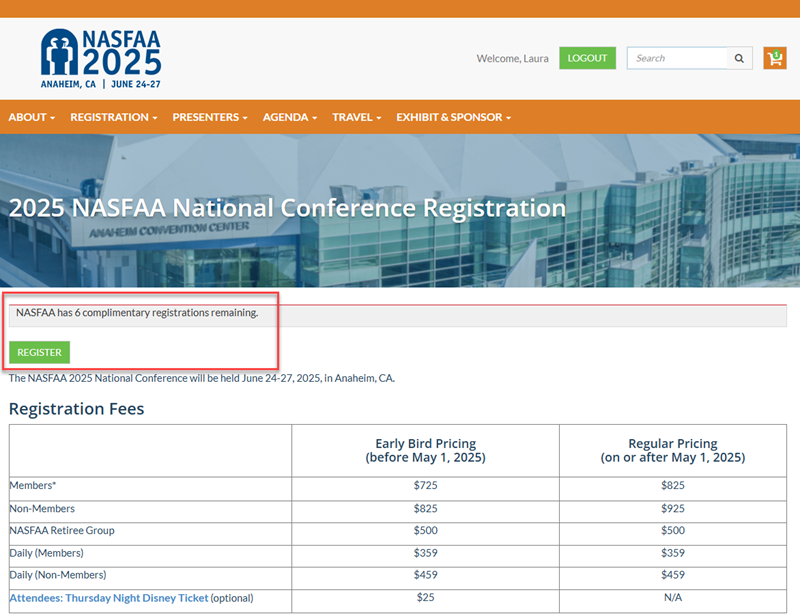Open the EXHIBIT & SPONSOR menu
Viewport: 800px width, 616px height.
click(x=454, y=117)
